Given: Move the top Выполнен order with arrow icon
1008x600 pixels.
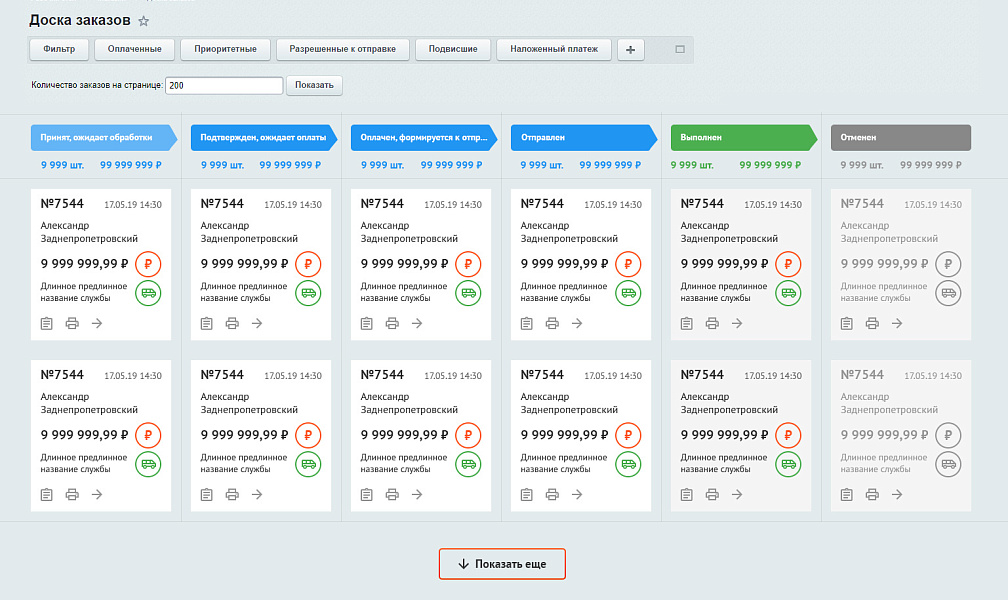Looking at the screenshot, I should point(737,323).
